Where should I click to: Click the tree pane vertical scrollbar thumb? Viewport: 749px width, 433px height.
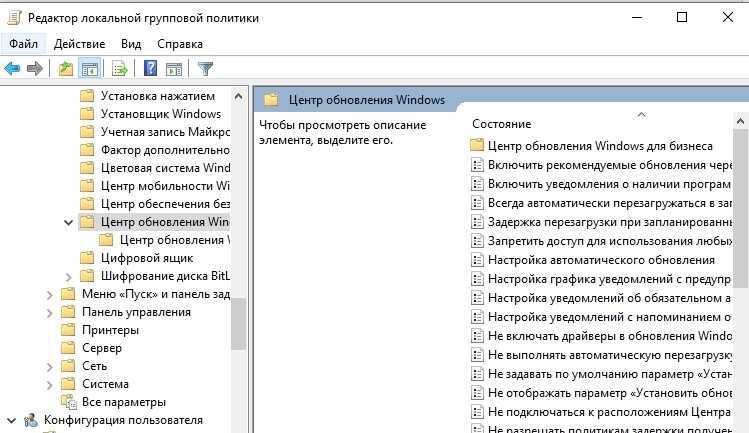[238, 324]
